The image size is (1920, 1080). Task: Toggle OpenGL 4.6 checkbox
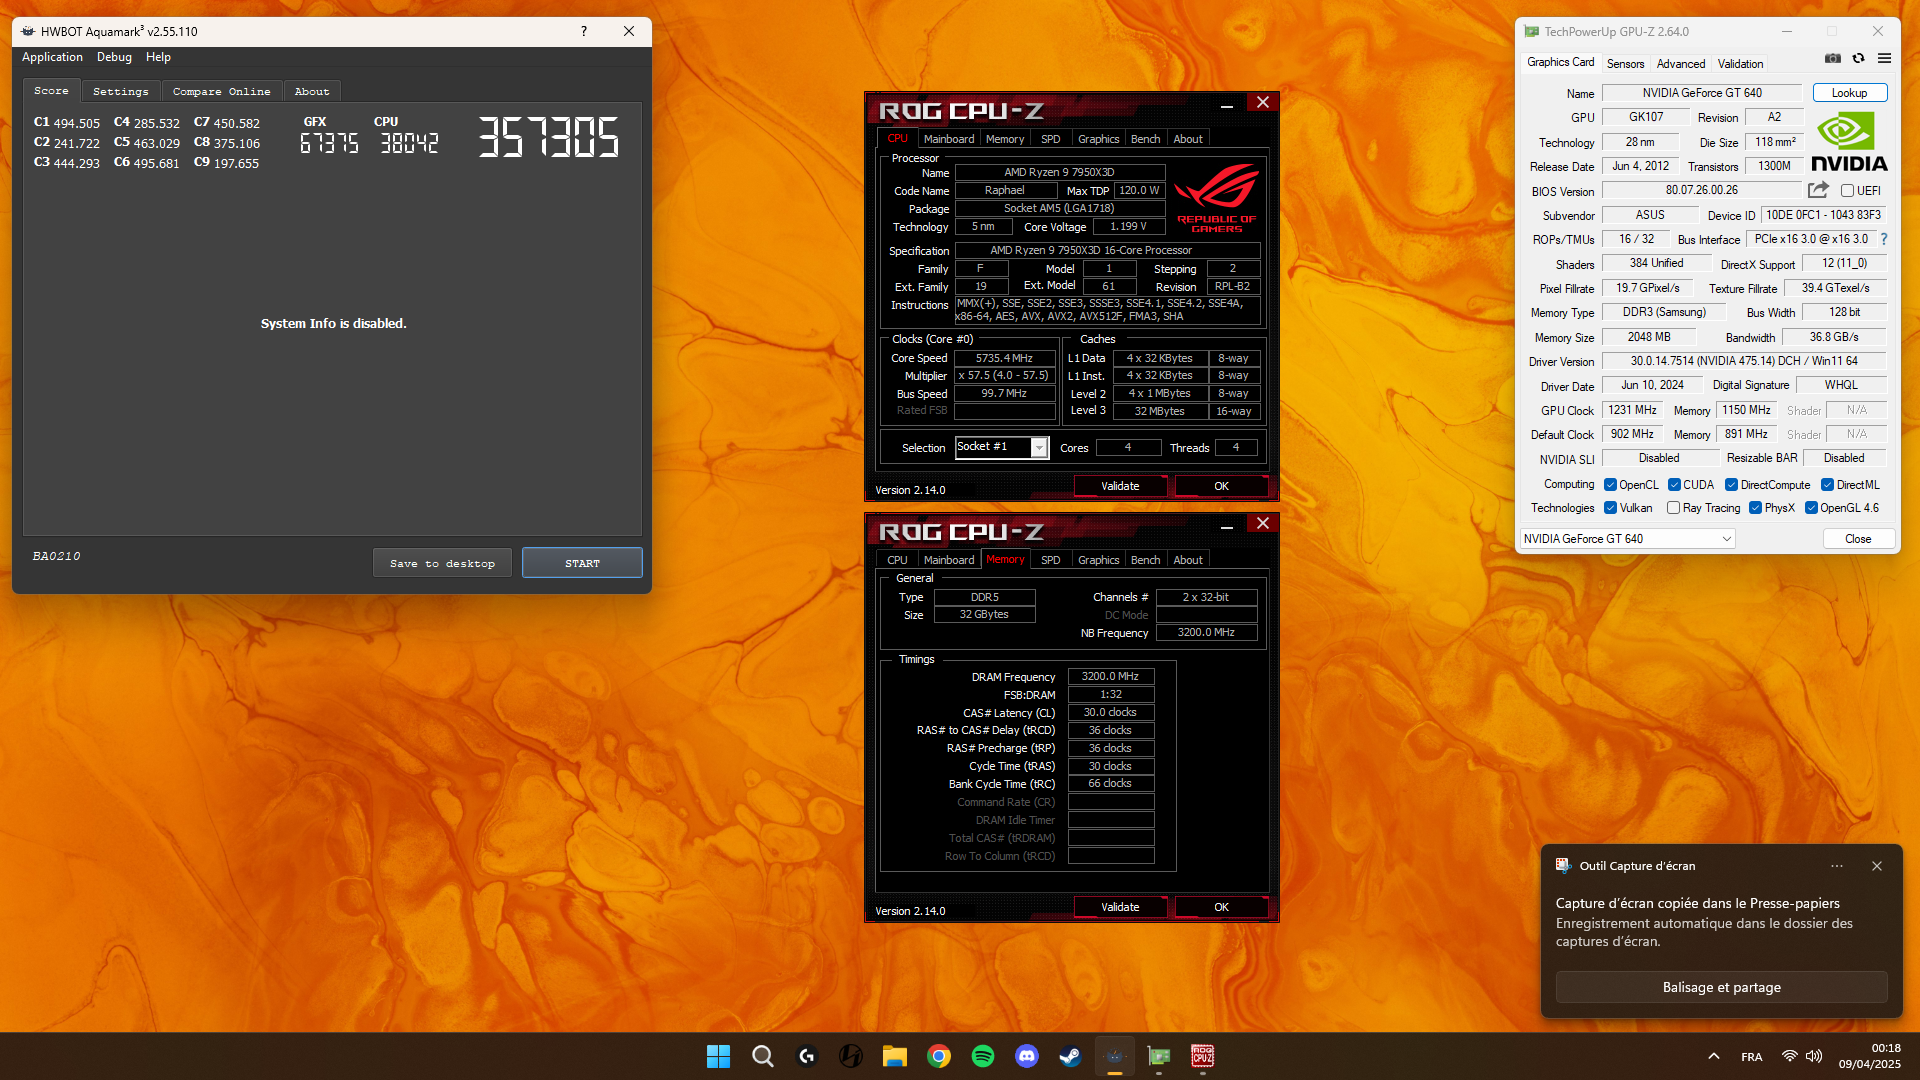pyautogui.click(x=1811, y=507)
